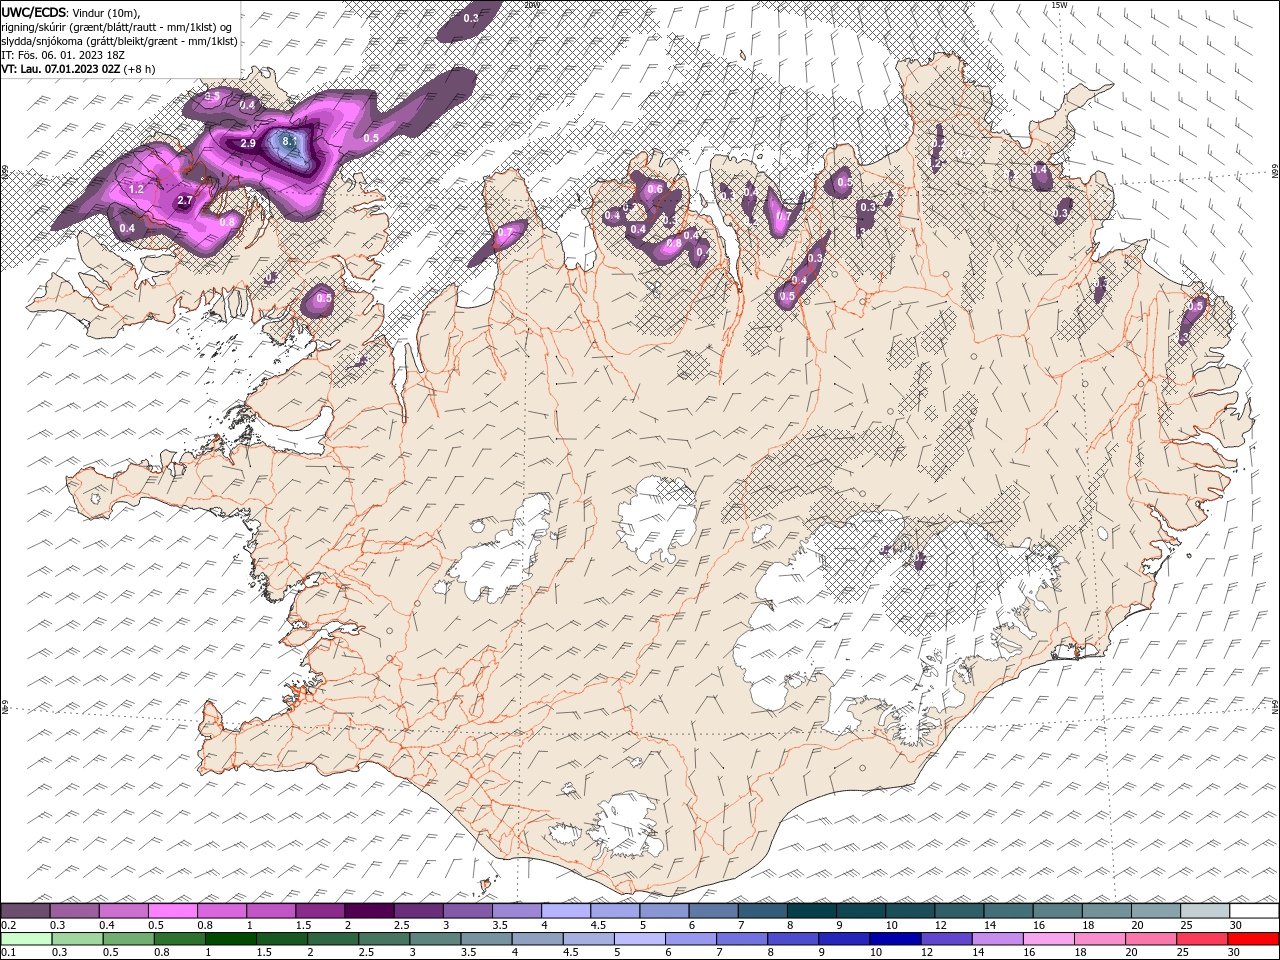Click the (+8 h) forecast offset text

coord(140,69)
